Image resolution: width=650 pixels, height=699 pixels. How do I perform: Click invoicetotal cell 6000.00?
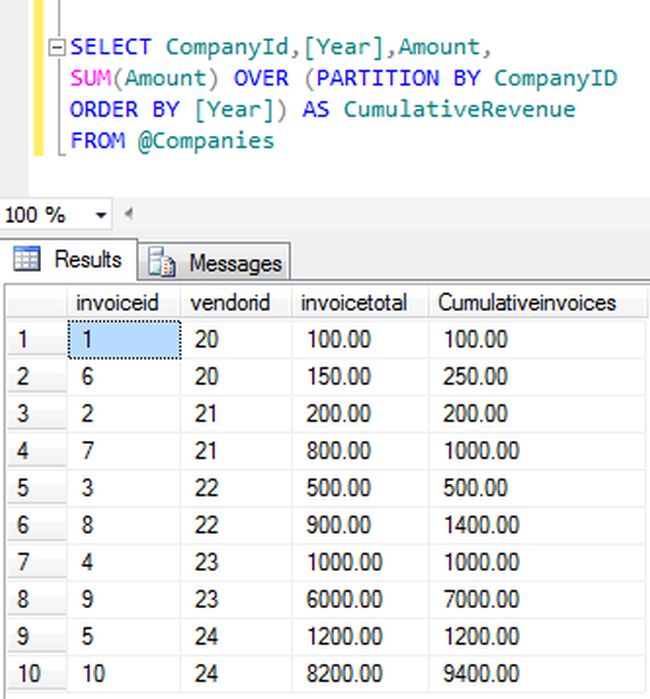360,599
